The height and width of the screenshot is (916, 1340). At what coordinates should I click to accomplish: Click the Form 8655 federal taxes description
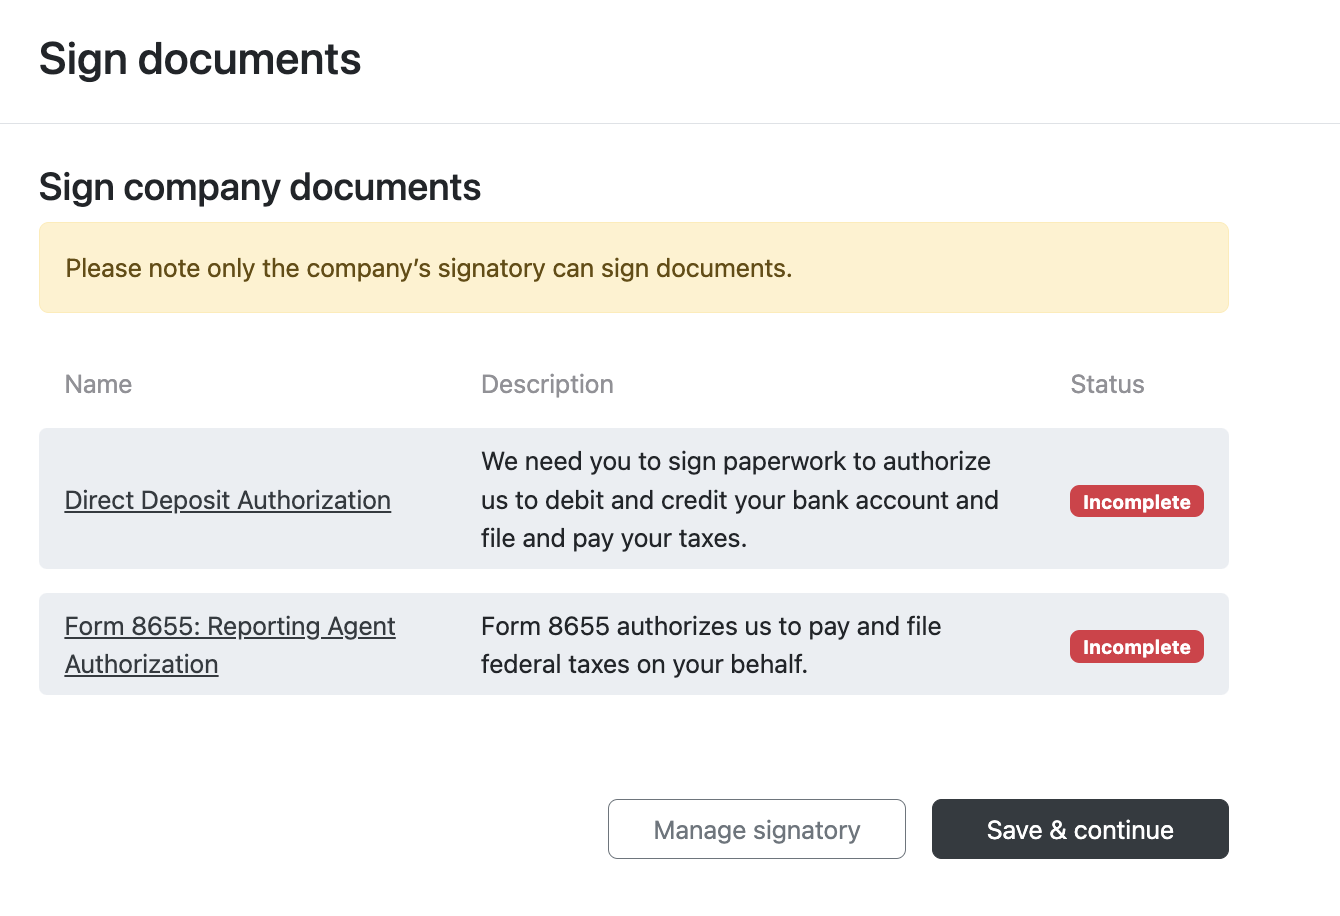point(710,645)
